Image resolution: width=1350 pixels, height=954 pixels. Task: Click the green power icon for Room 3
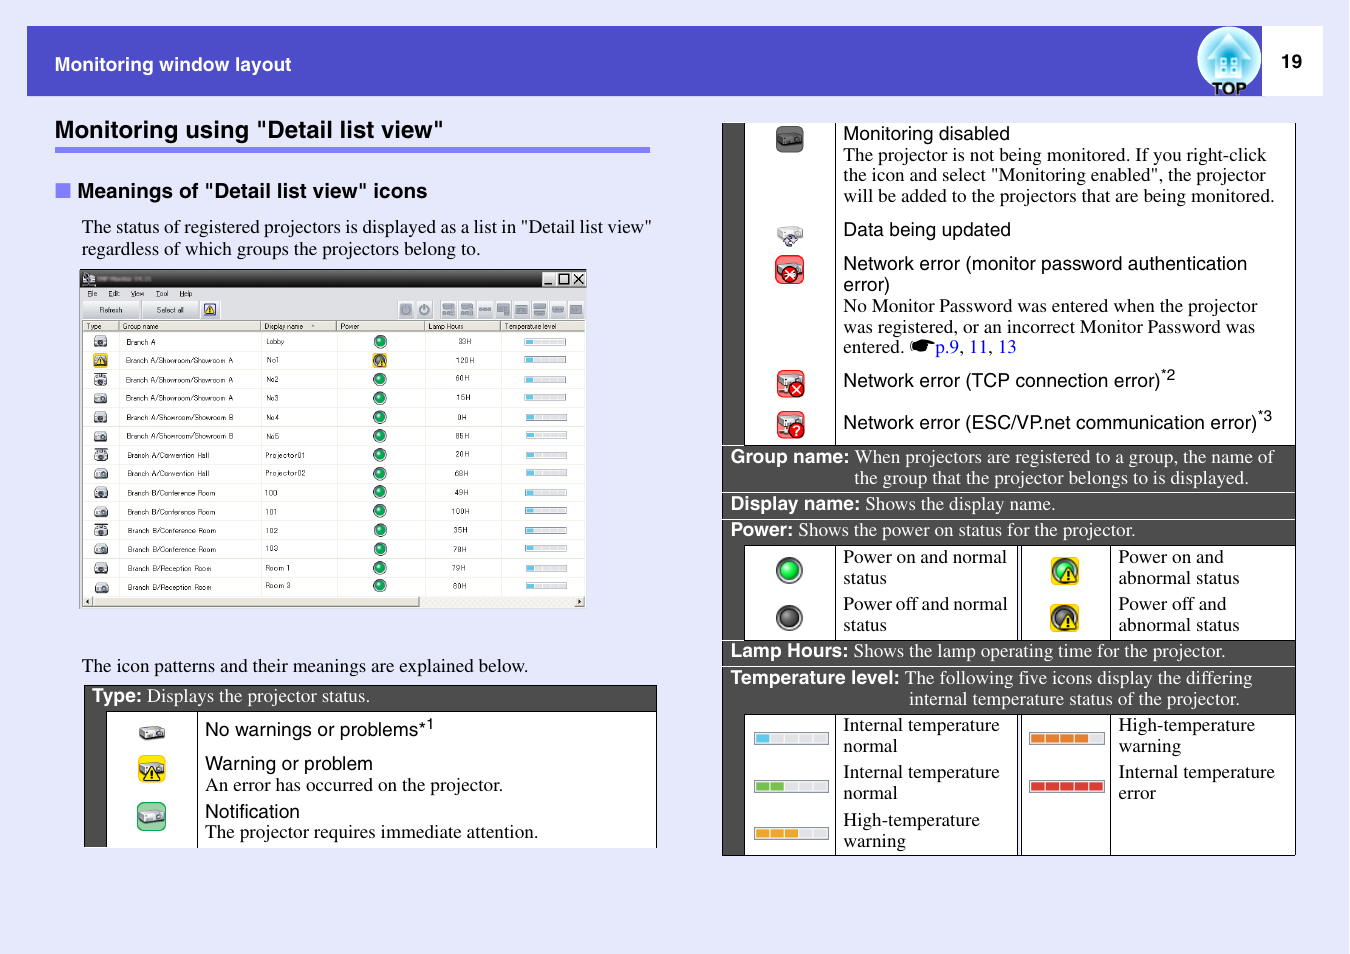click(380, 586)
